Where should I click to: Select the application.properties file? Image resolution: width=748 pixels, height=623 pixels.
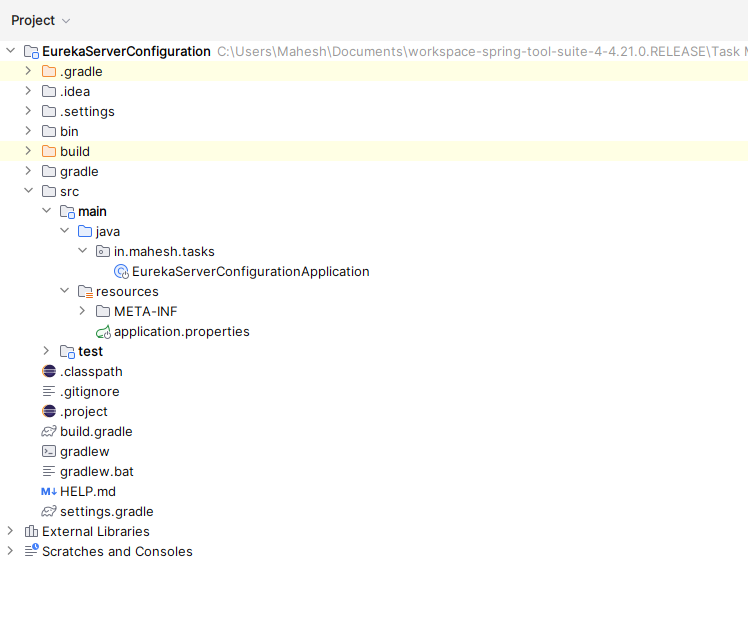click(182, 332)
